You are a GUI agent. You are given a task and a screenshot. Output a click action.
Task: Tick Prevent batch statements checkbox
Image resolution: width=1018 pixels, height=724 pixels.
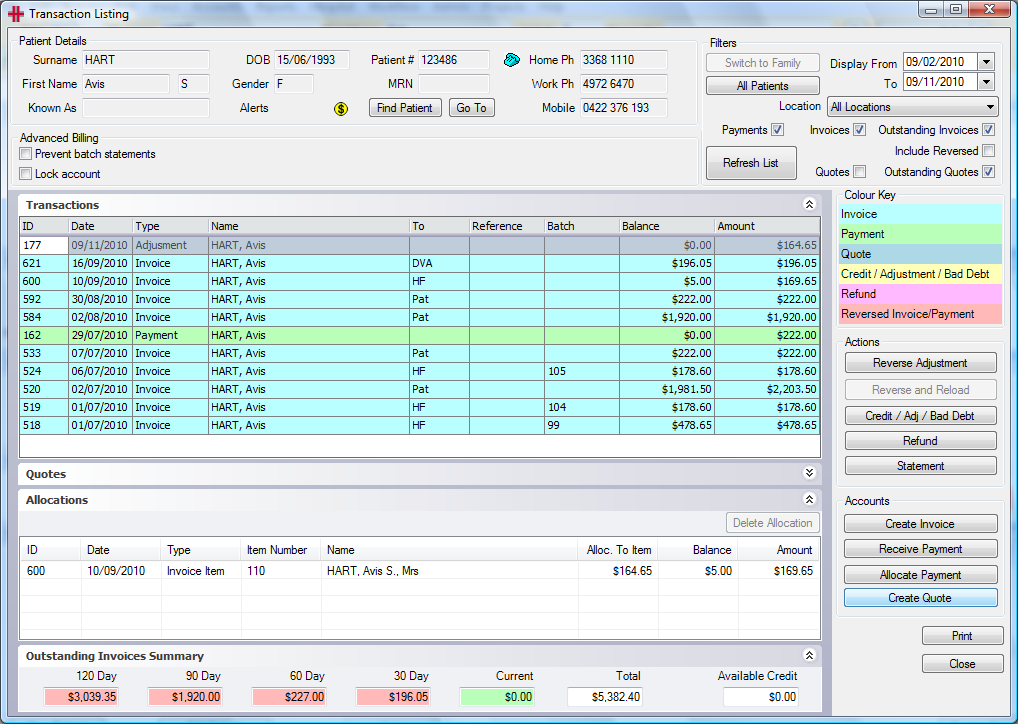tap(26, 154)
